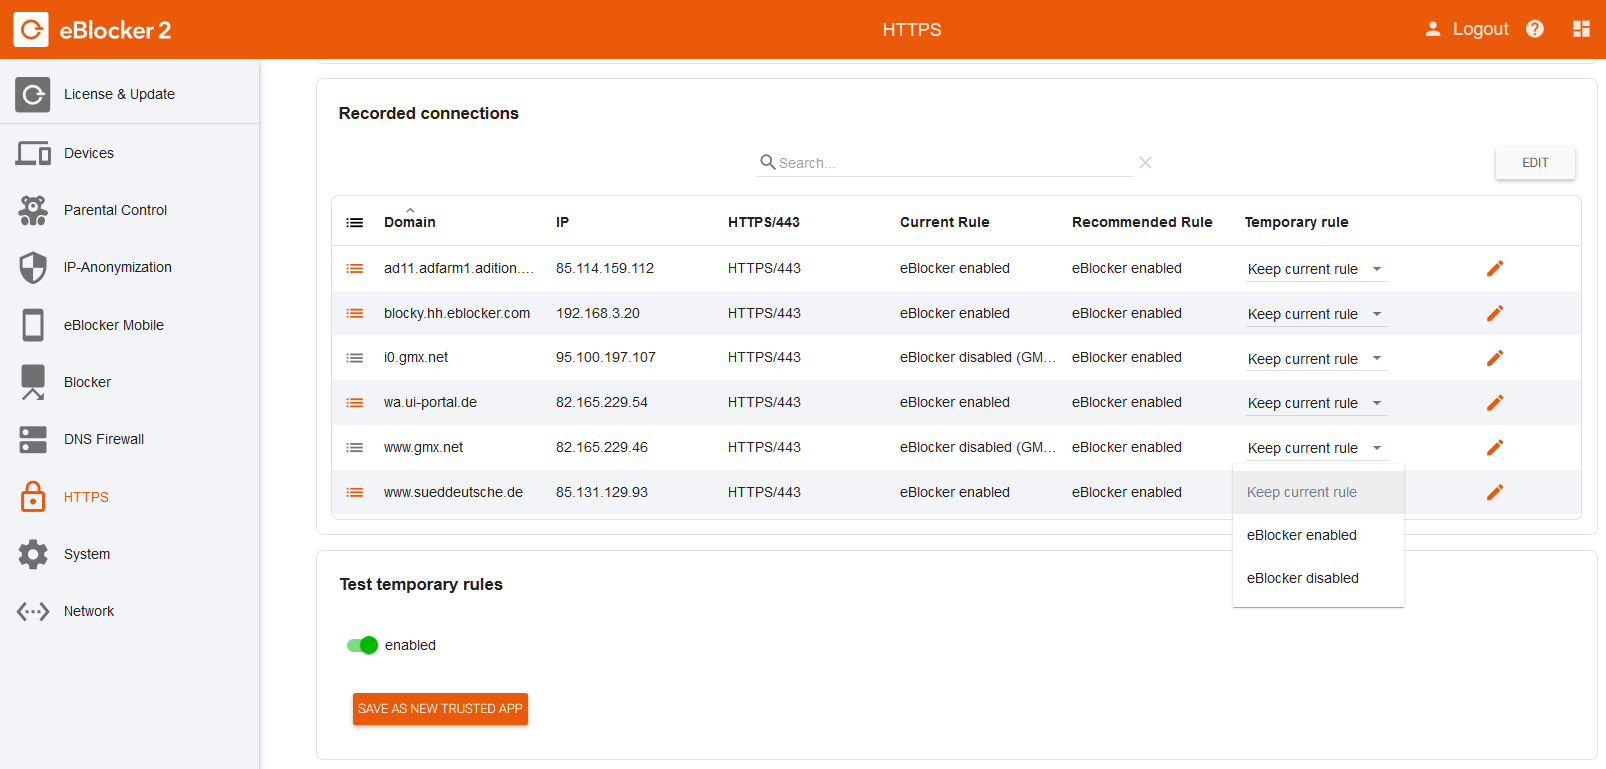Click the DNS Firewall sidebar icon

tap(33, 439)
